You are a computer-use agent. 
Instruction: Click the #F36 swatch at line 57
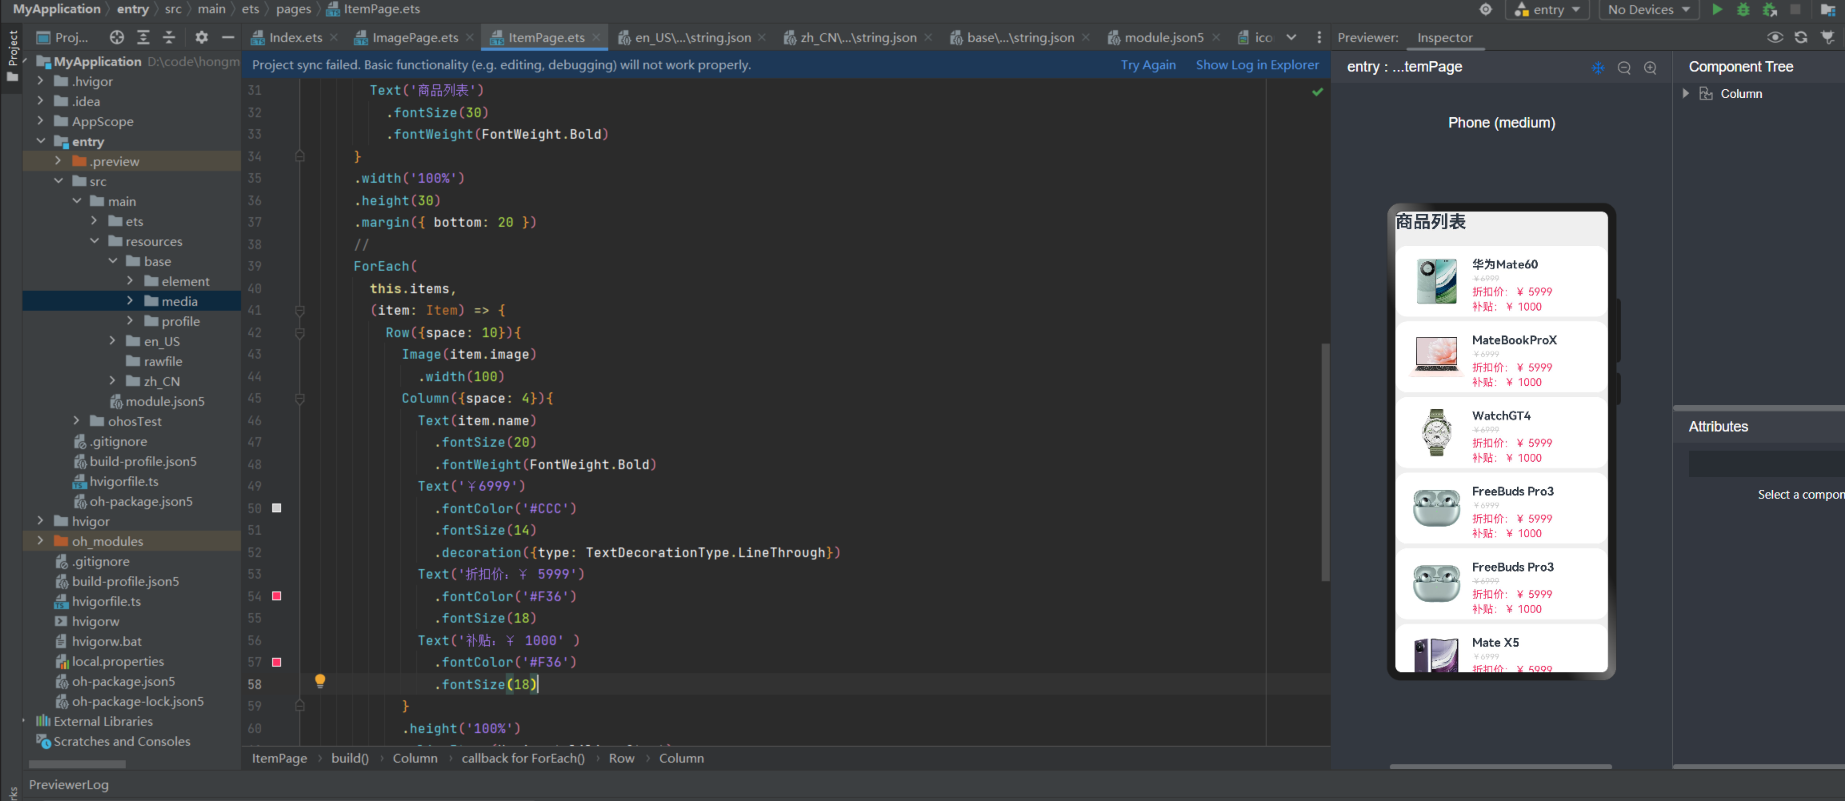click(x=277, y=662)
